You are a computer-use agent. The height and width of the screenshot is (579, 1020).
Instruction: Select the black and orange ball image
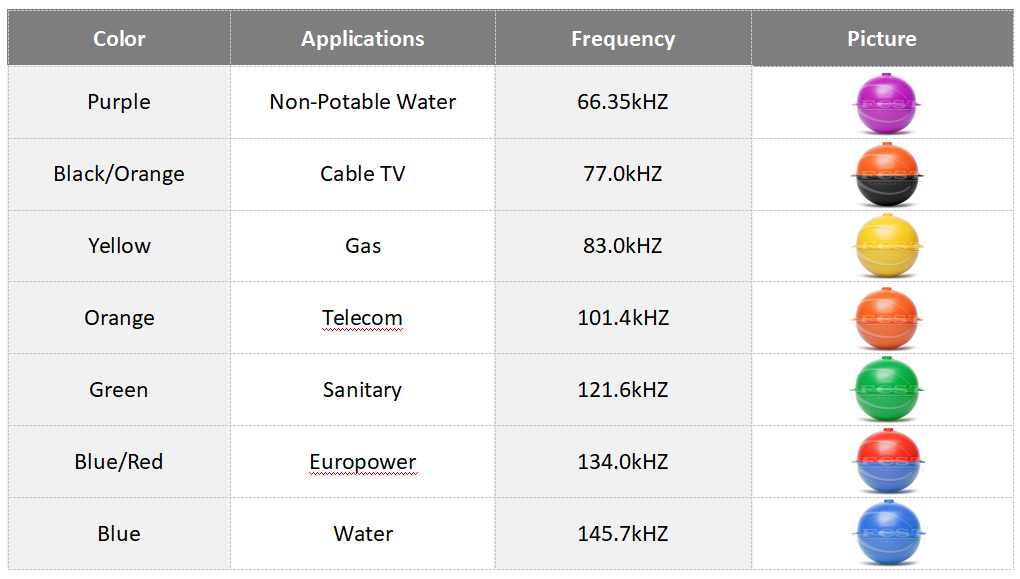coord(888,175)
